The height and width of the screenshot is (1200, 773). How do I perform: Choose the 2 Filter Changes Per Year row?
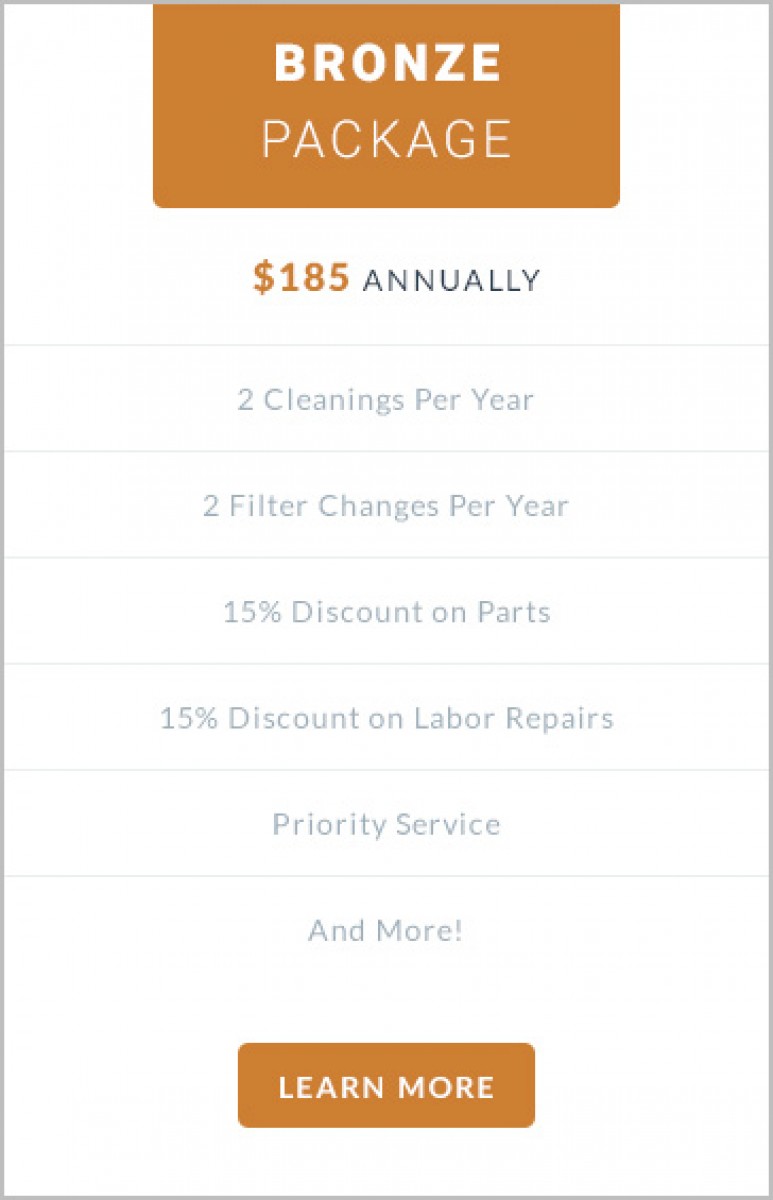click(386, 506)
